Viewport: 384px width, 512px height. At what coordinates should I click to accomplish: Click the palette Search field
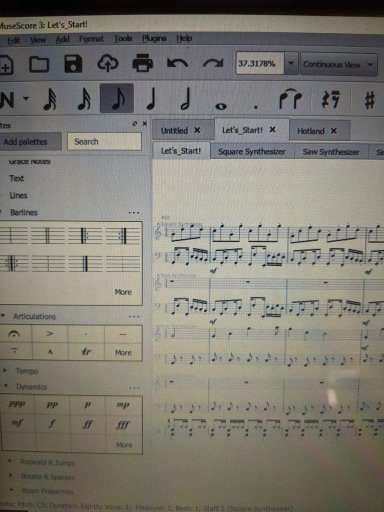pos(104,142)
